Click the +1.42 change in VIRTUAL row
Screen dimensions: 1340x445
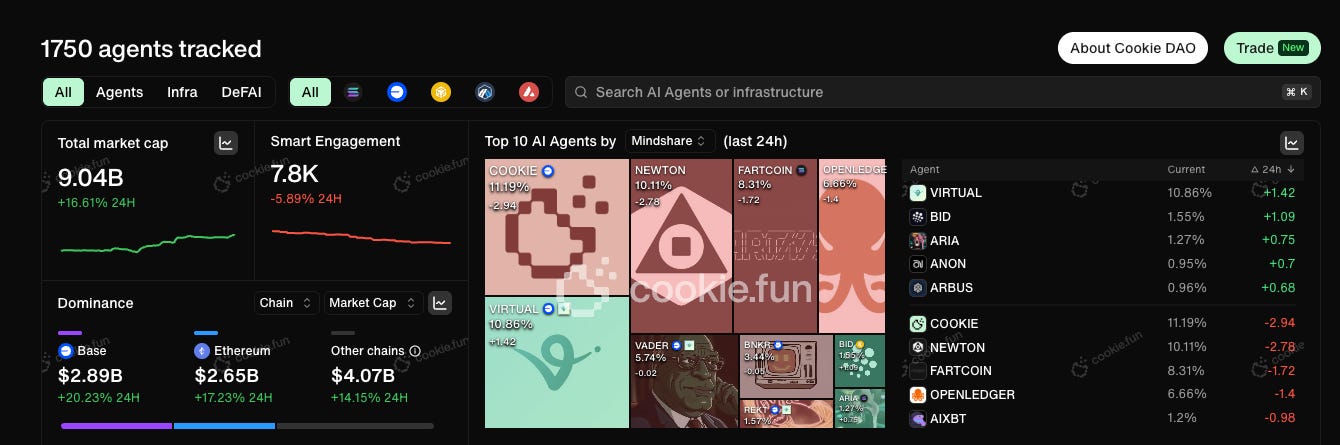tap(1279, 192)
